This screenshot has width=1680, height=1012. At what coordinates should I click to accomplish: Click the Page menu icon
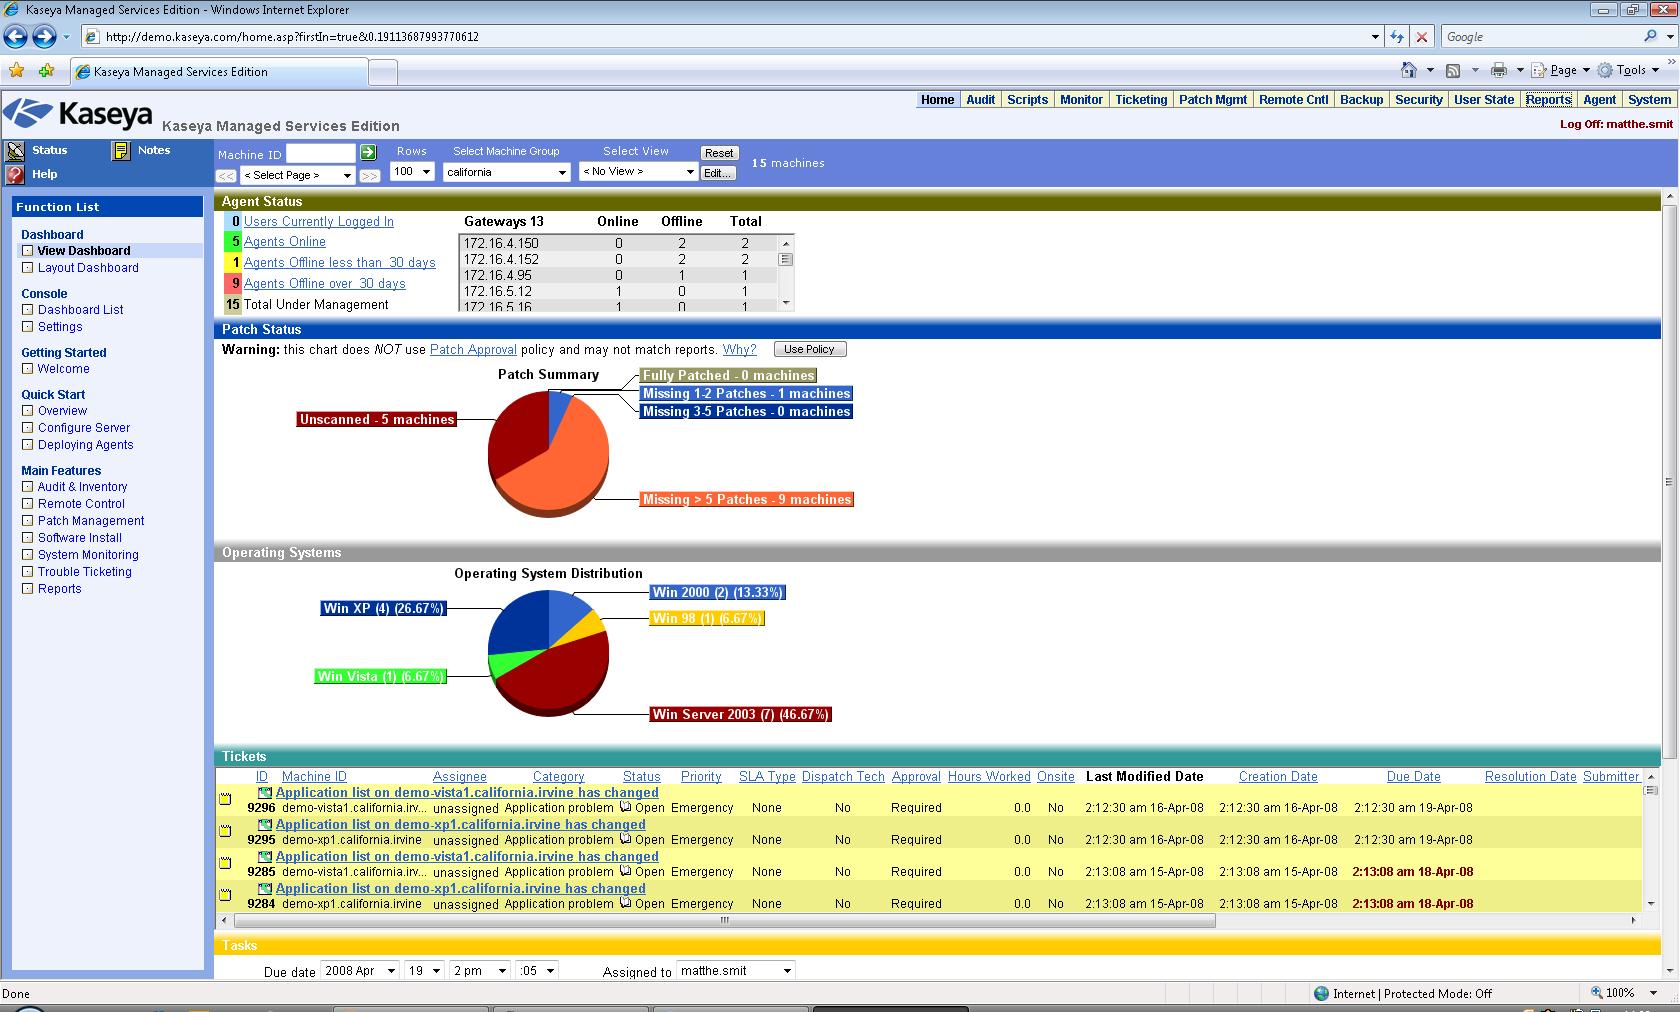pyautogui.click(x=1540, y=70)
